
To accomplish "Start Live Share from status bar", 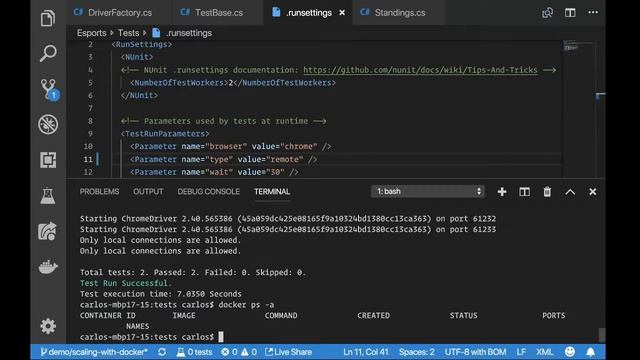I will (x=289, y=352).
